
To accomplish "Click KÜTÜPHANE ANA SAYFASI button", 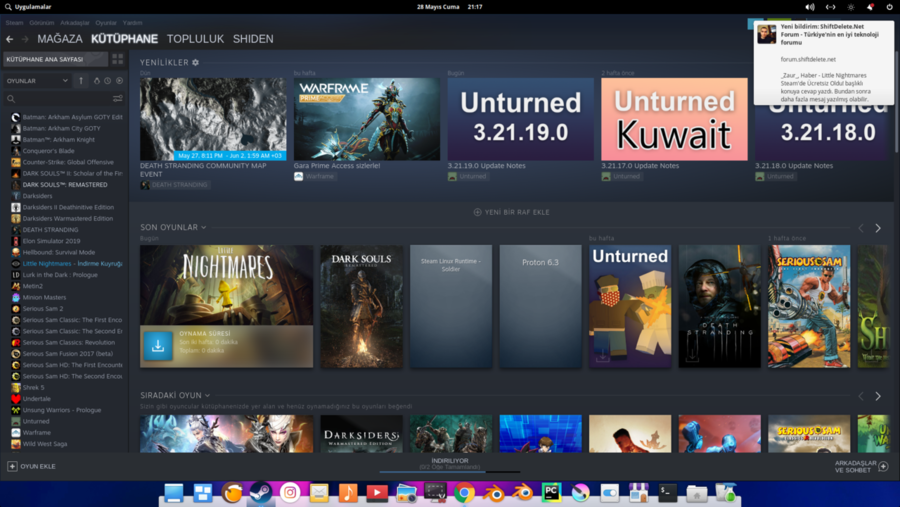I will [x=56, y=59].
